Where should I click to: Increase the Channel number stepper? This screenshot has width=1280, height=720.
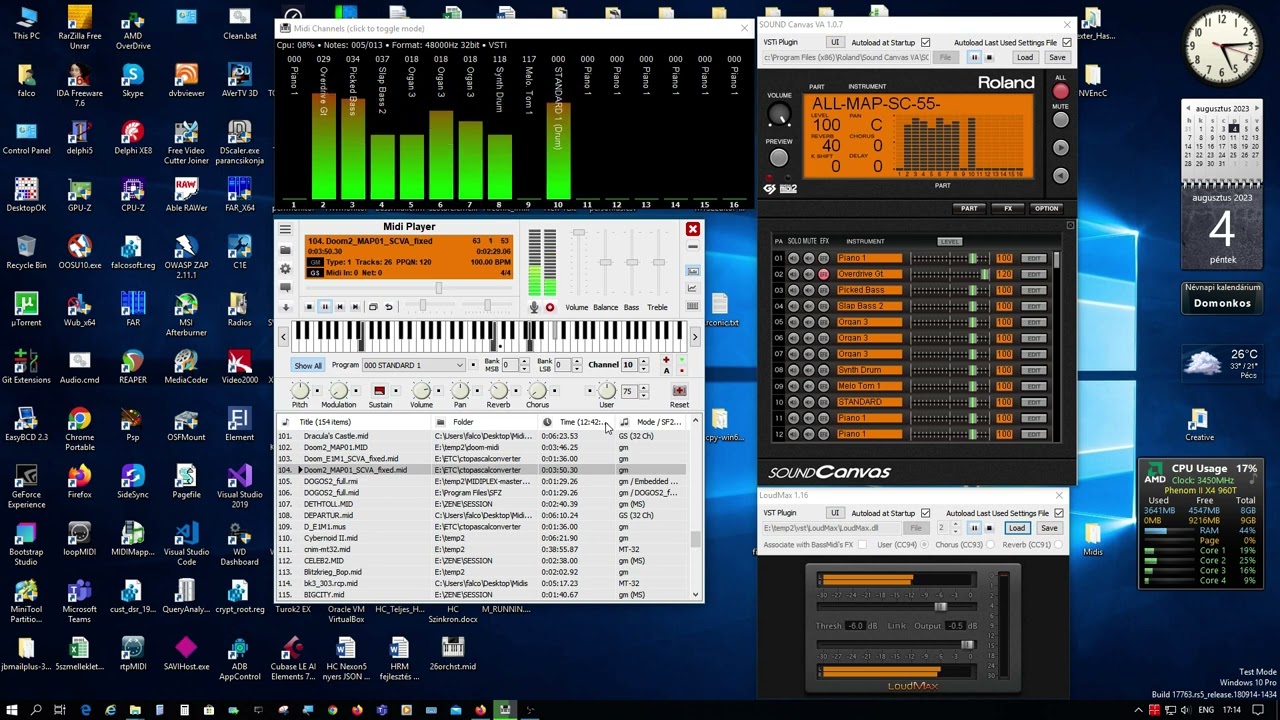pyautogui.click(x=643, y=362)
